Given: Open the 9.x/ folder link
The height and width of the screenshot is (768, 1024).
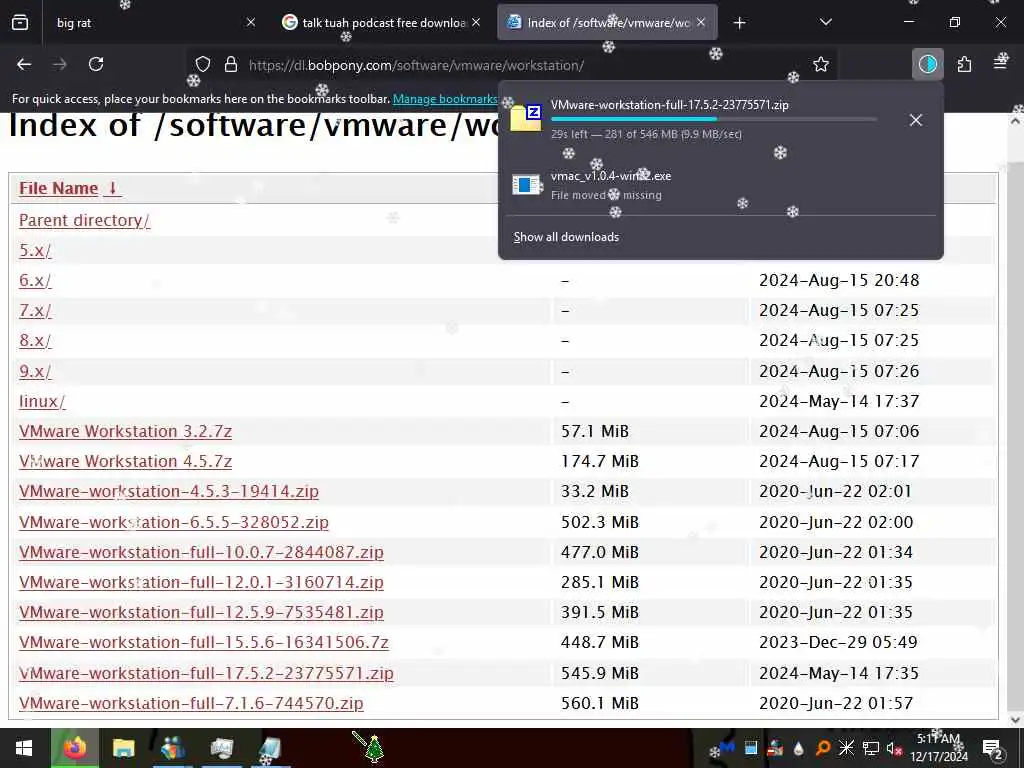Looking at the screenshot, I should [35, 372].
